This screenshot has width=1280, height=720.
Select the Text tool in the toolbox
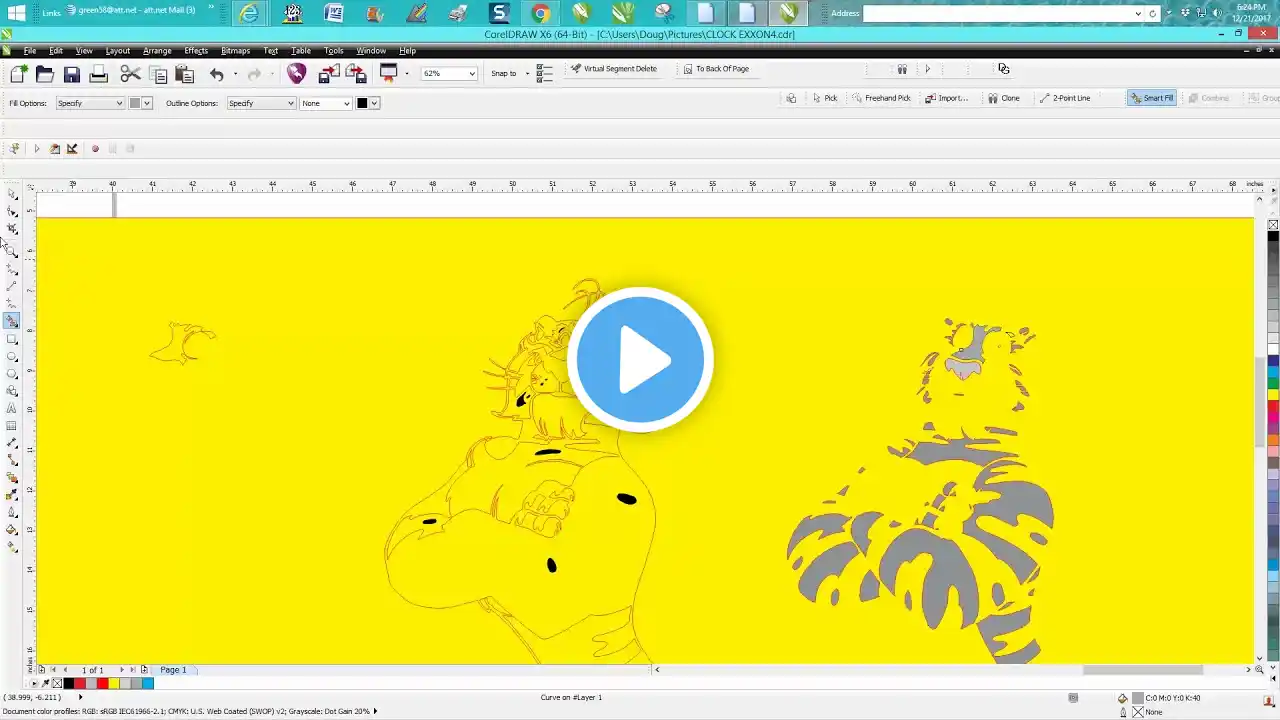pyautogui.click(x=12, y=408)
